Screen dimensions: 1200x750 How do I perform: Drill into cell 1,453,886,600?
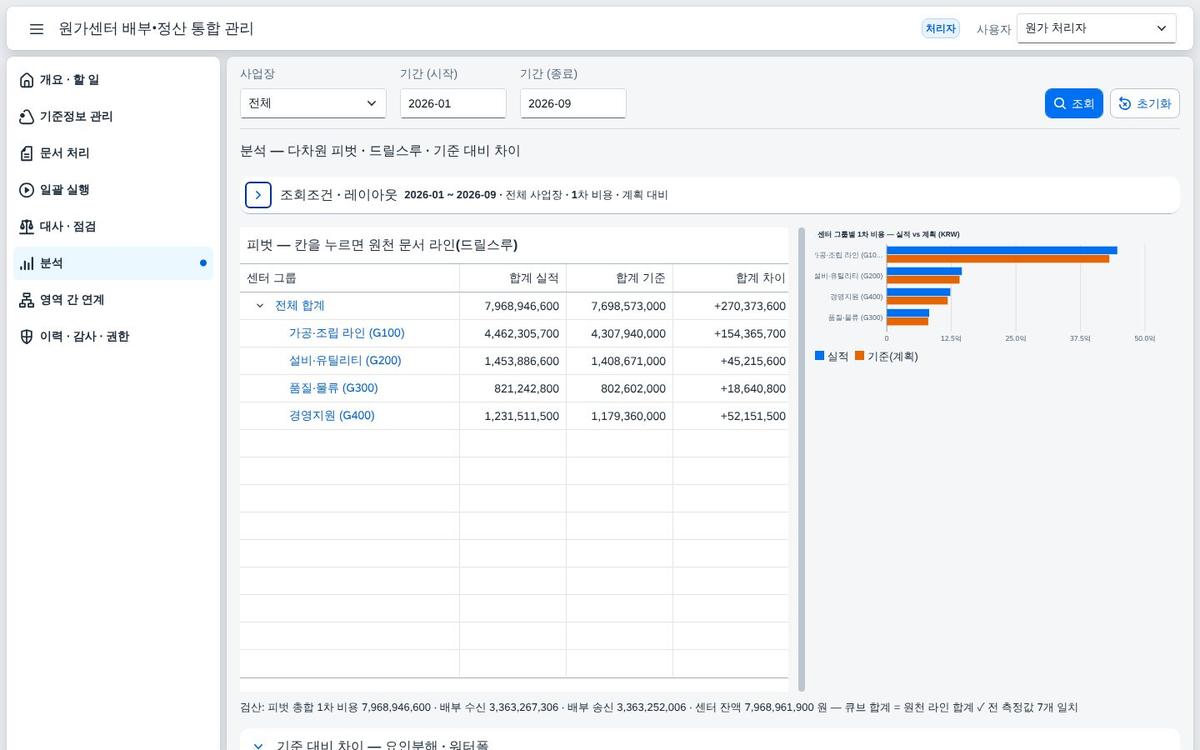tap(513, 360)
